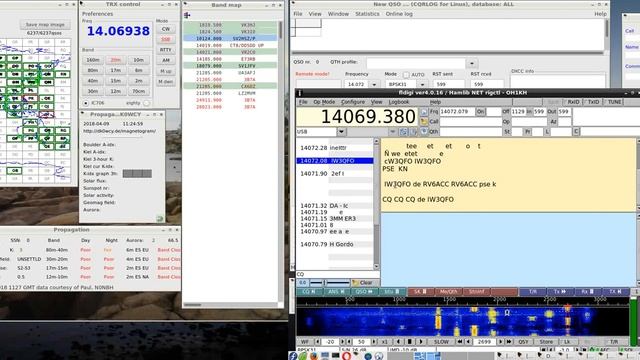This screenshot has width=640, height=360.
Task: Click the SLOW waterfall speed button
Action: tap(441, 342)
